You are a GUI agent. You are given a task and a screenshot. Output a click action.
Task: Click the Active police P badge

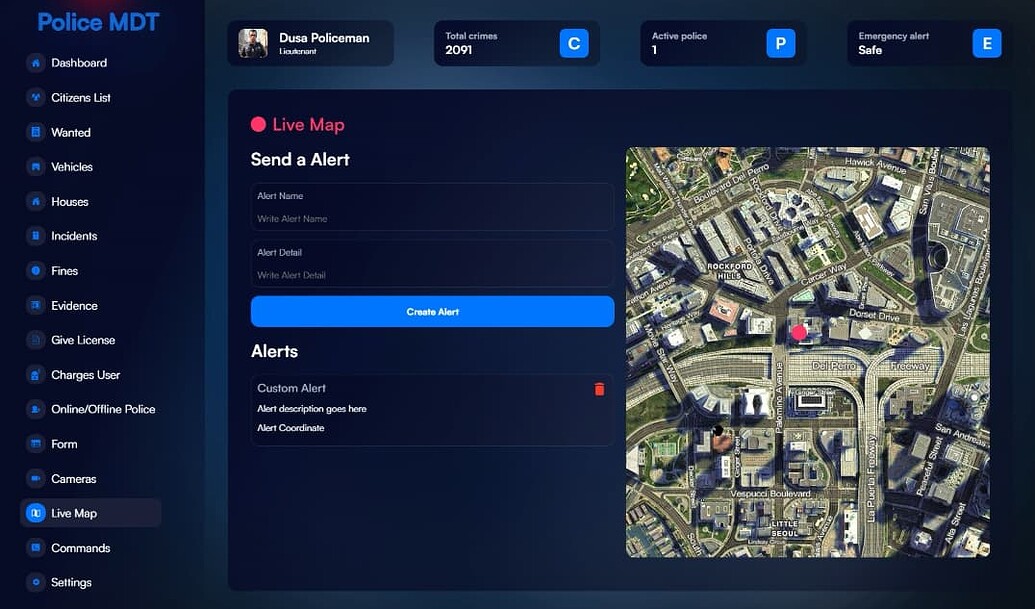point(781,43)
